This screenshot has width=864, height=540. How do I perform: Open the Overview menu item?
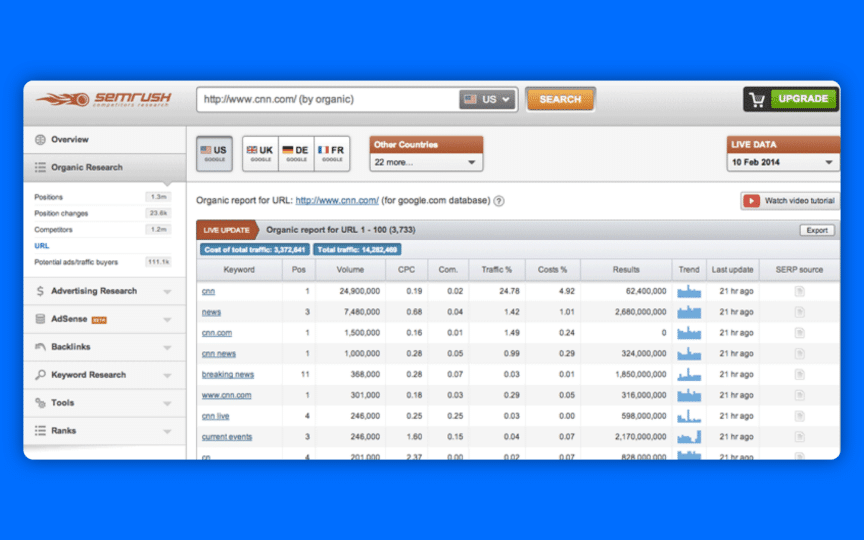105,139
